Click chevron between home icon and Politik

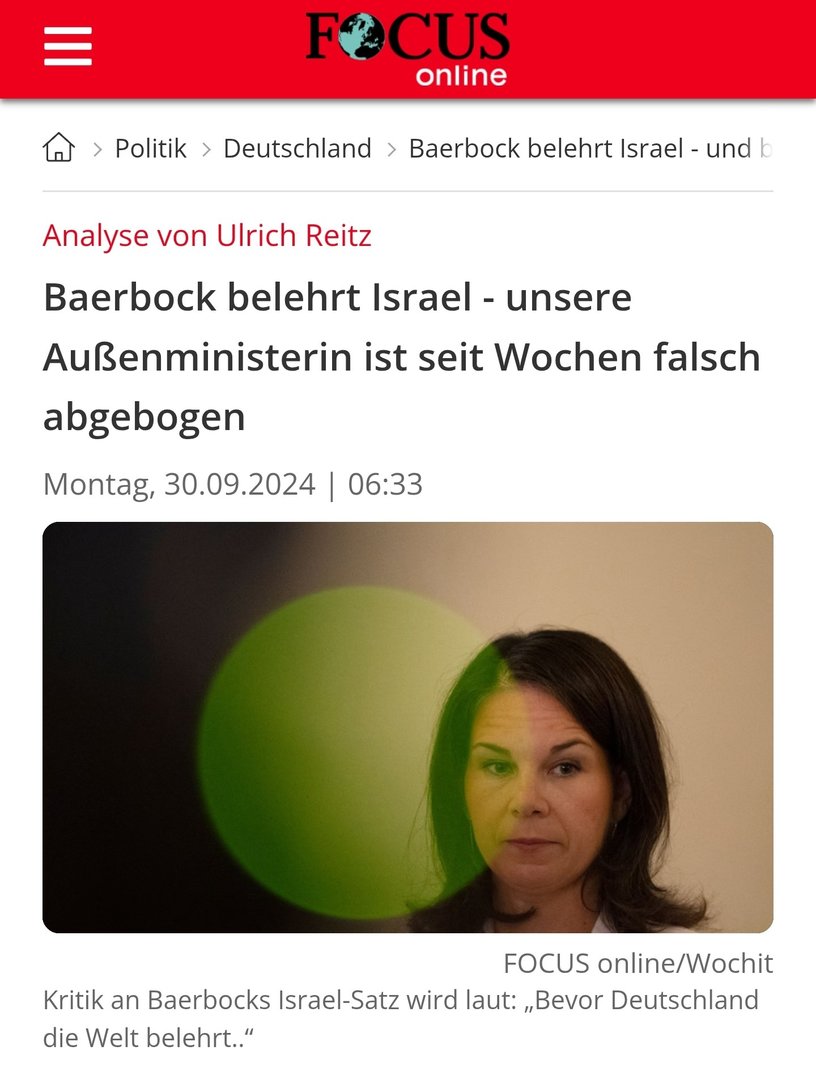pos(97,149)
